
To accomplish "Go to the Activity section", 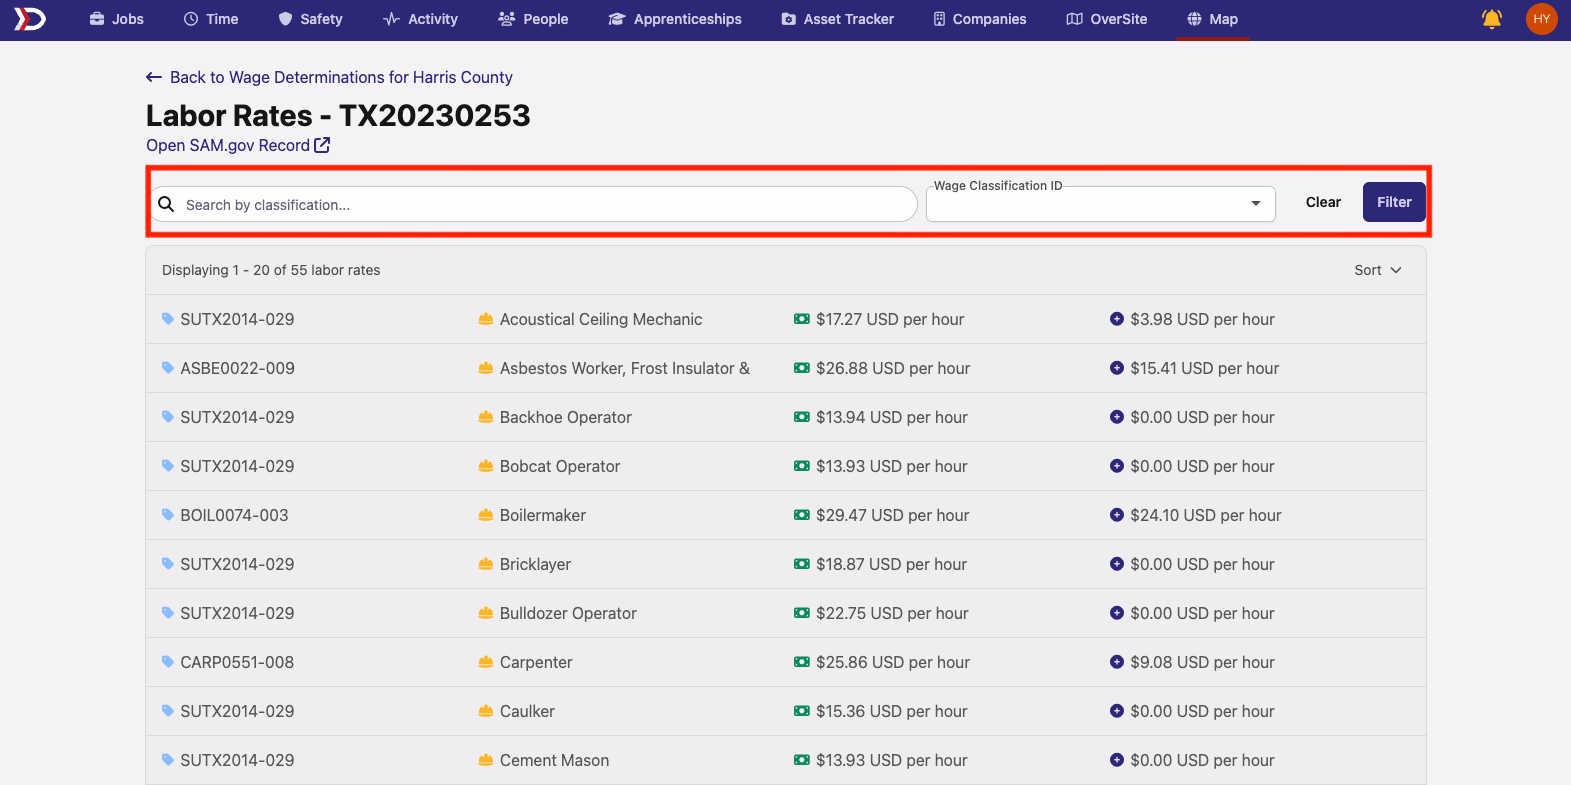I will pyautogui.click(x=420, y=19).
